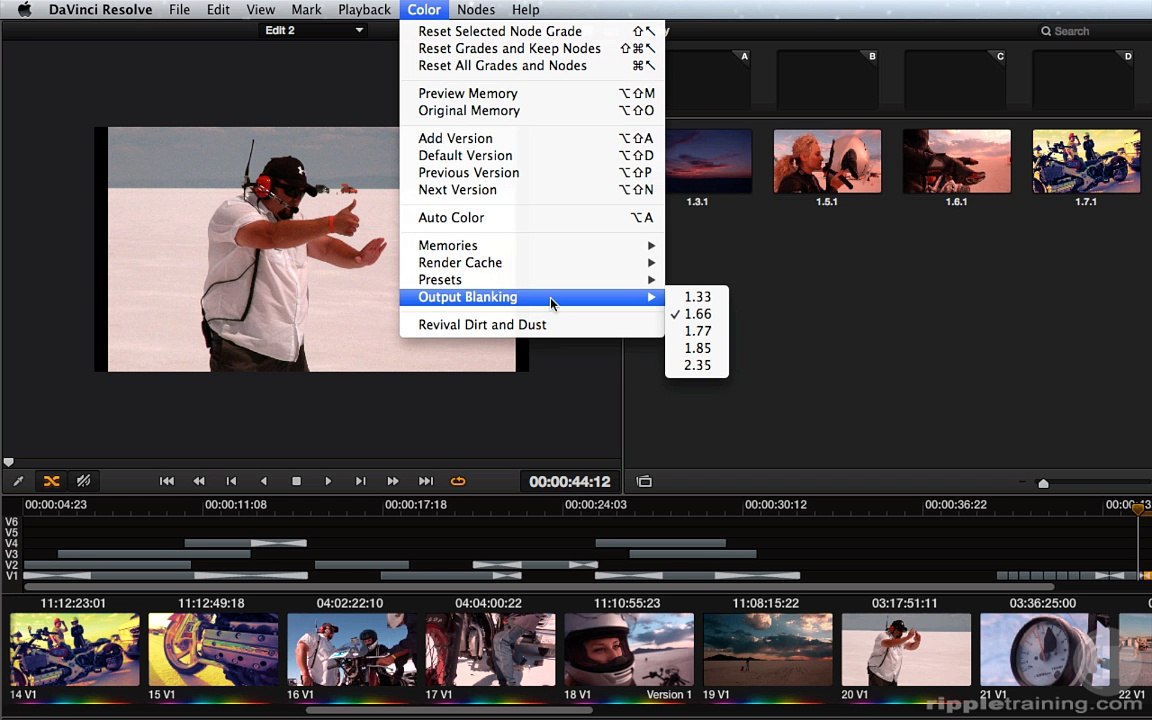The width and height of the screenshot is (1152, 720).
Task: Click the 00:00:44:12 timecode field
Action: 569,481
